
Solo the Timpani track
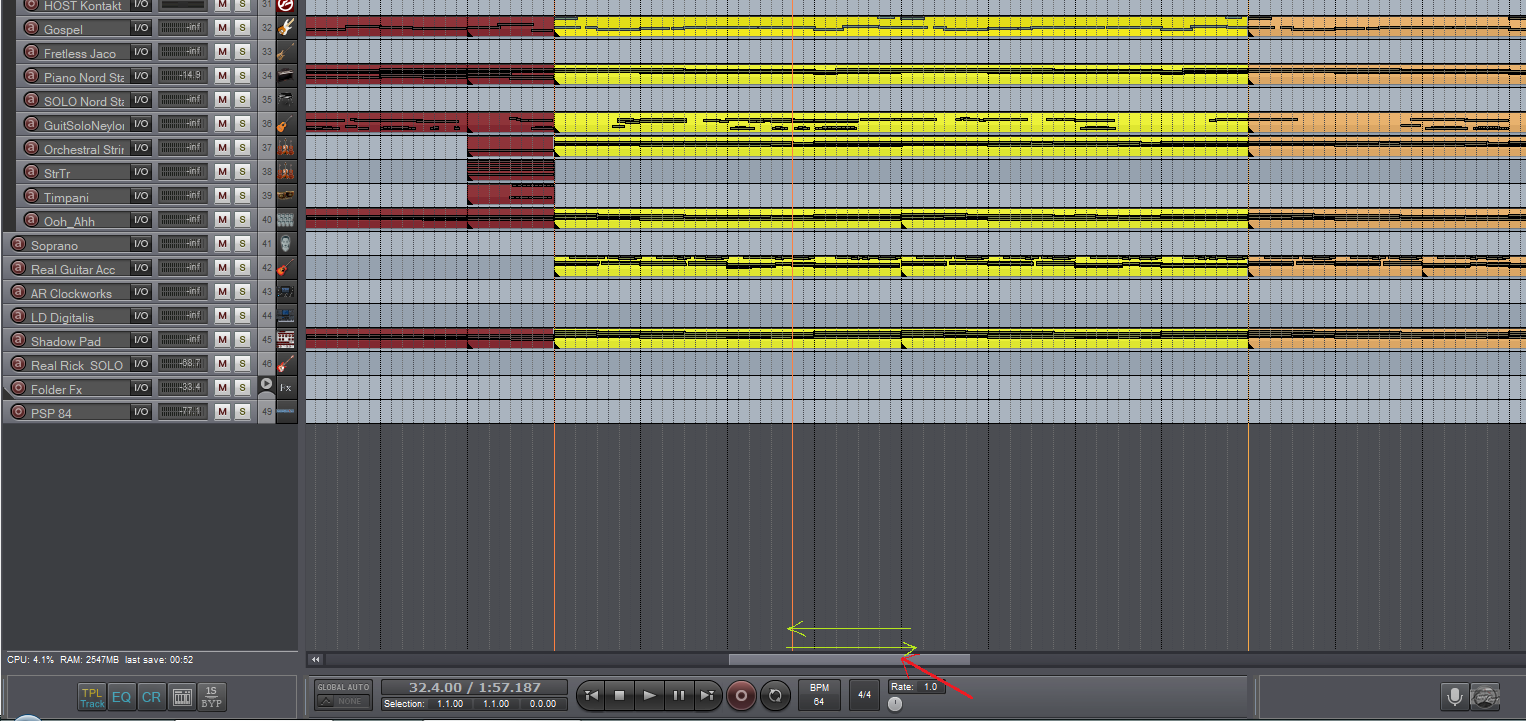pyautogui.click(x=242, y=196)
